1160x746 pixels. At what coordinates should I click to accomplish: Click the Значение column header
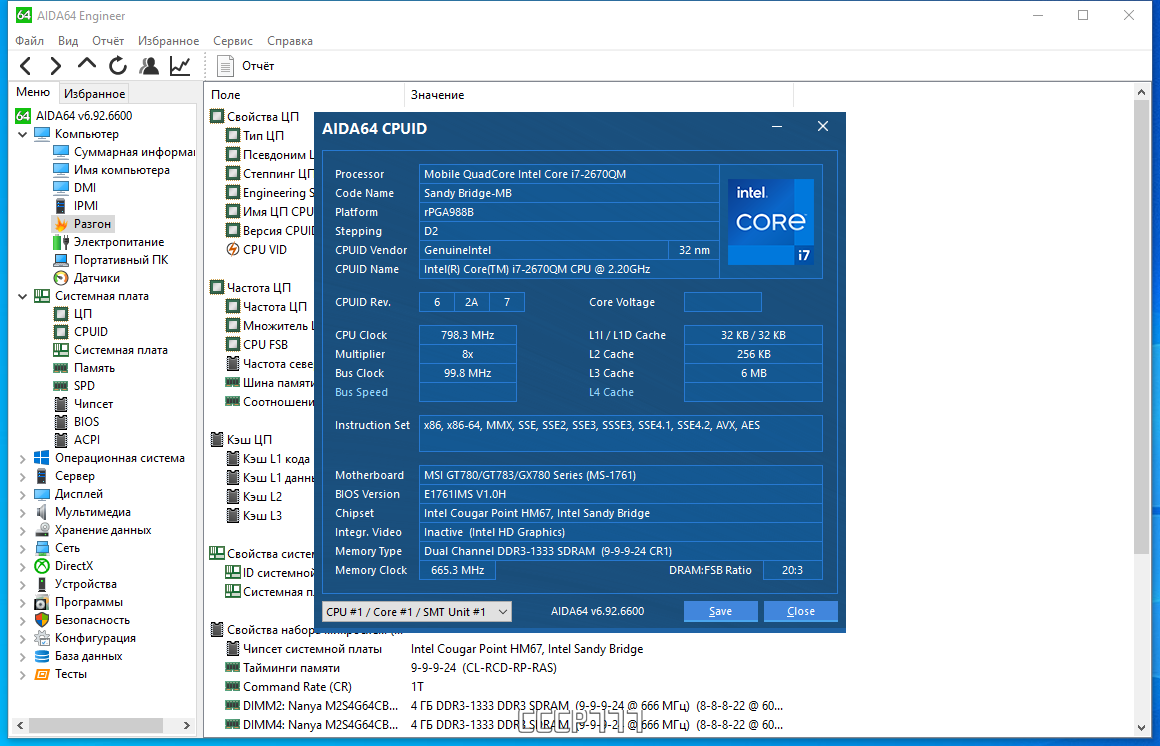(437, 95)
